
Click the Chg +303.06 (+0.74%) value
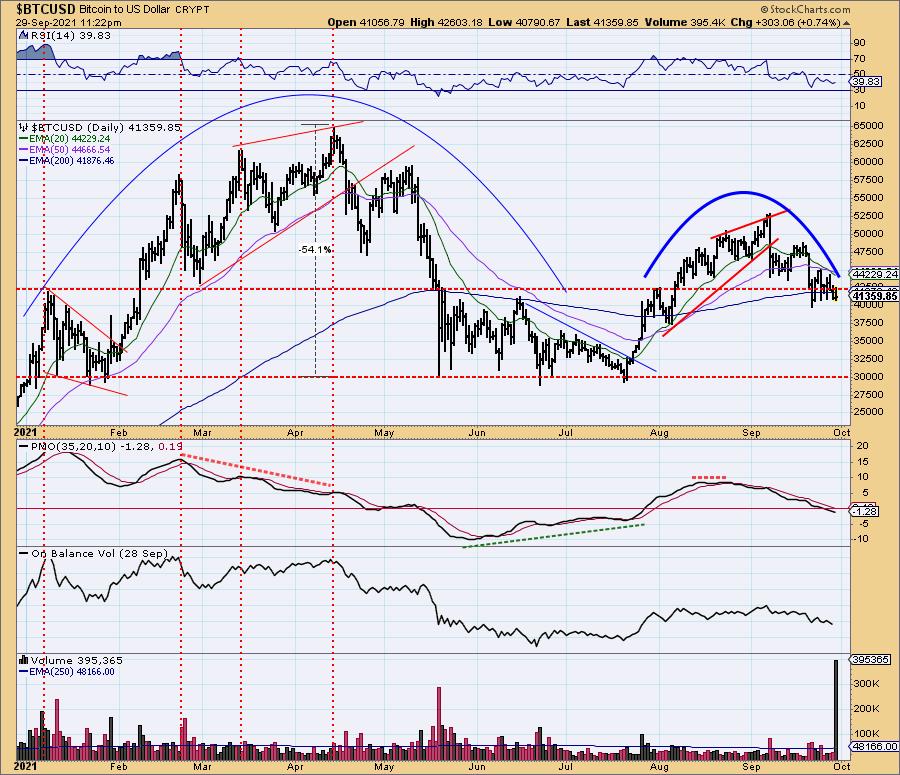[x=786, y=22]
